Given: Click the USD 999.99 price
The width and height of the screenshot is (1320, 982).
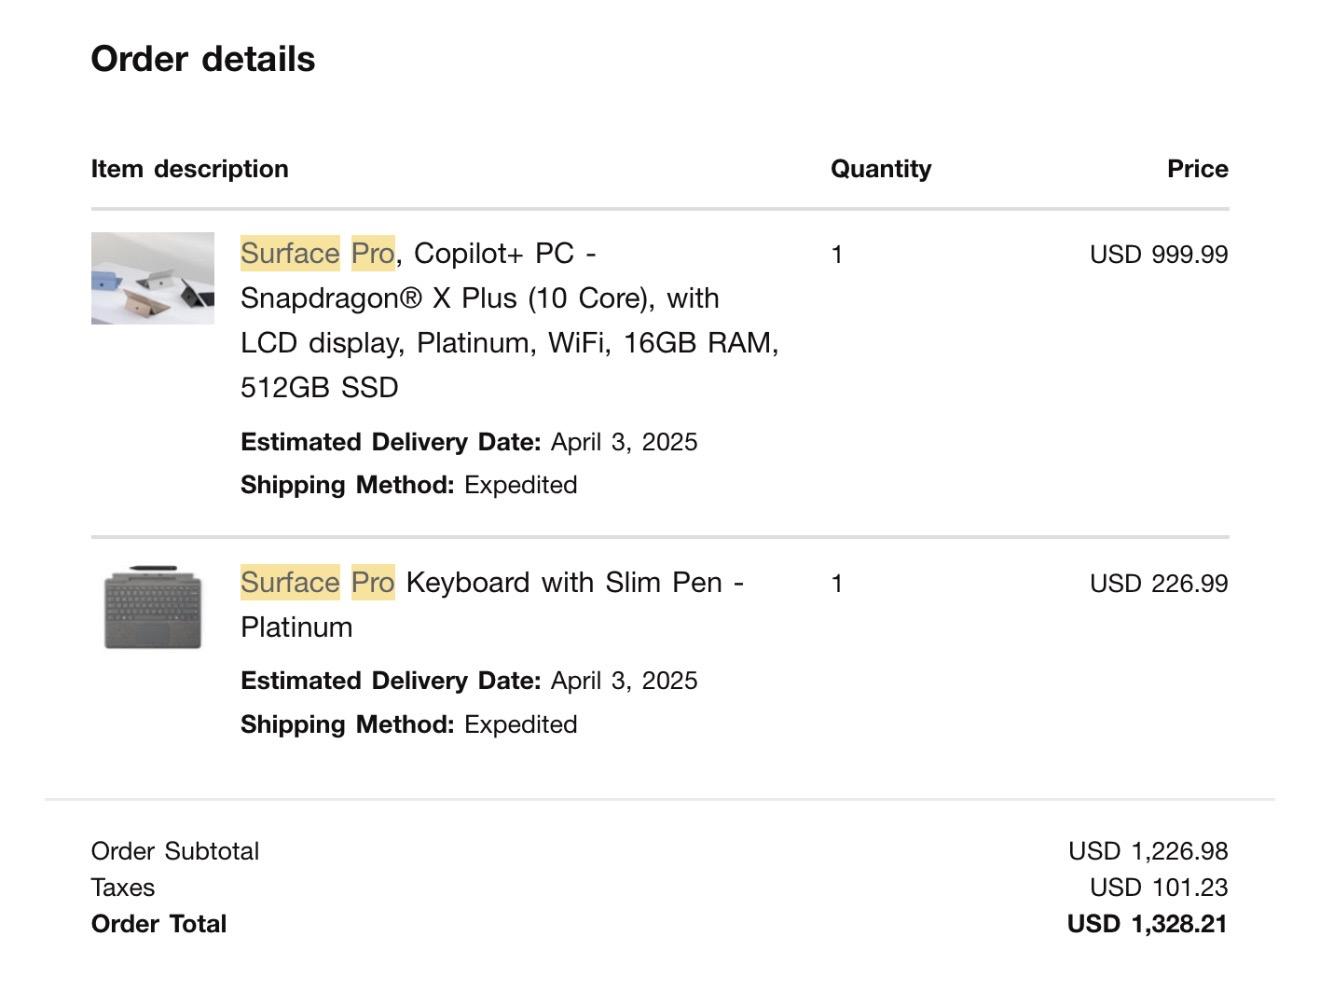Looking at the screenshot, I should click(1158, 254).
